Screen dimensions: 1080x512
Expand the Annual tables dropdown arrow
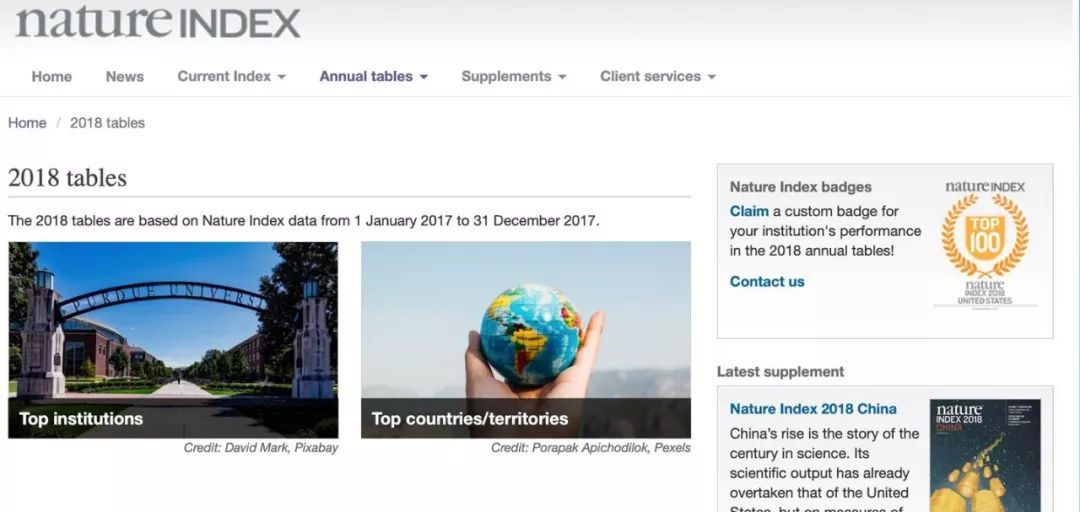pos(424,77)
